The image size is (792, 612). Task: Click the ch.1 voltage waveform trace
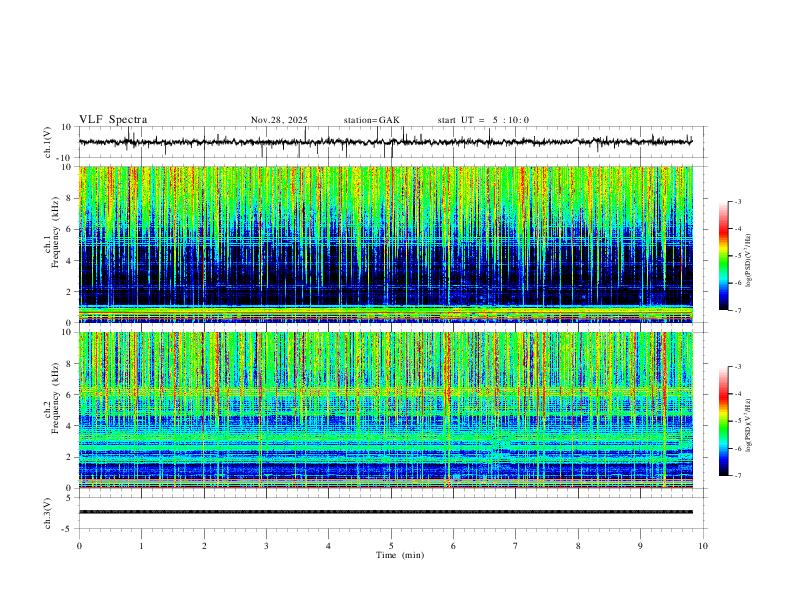coord(385,142)
